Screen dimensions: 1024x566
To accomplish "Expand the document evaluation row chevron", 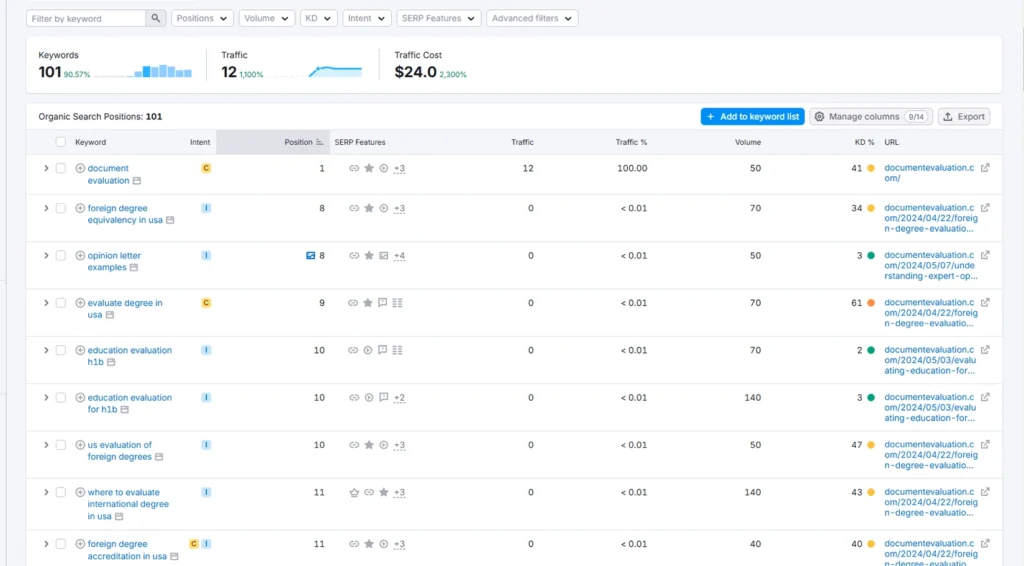I will (46, 168).
